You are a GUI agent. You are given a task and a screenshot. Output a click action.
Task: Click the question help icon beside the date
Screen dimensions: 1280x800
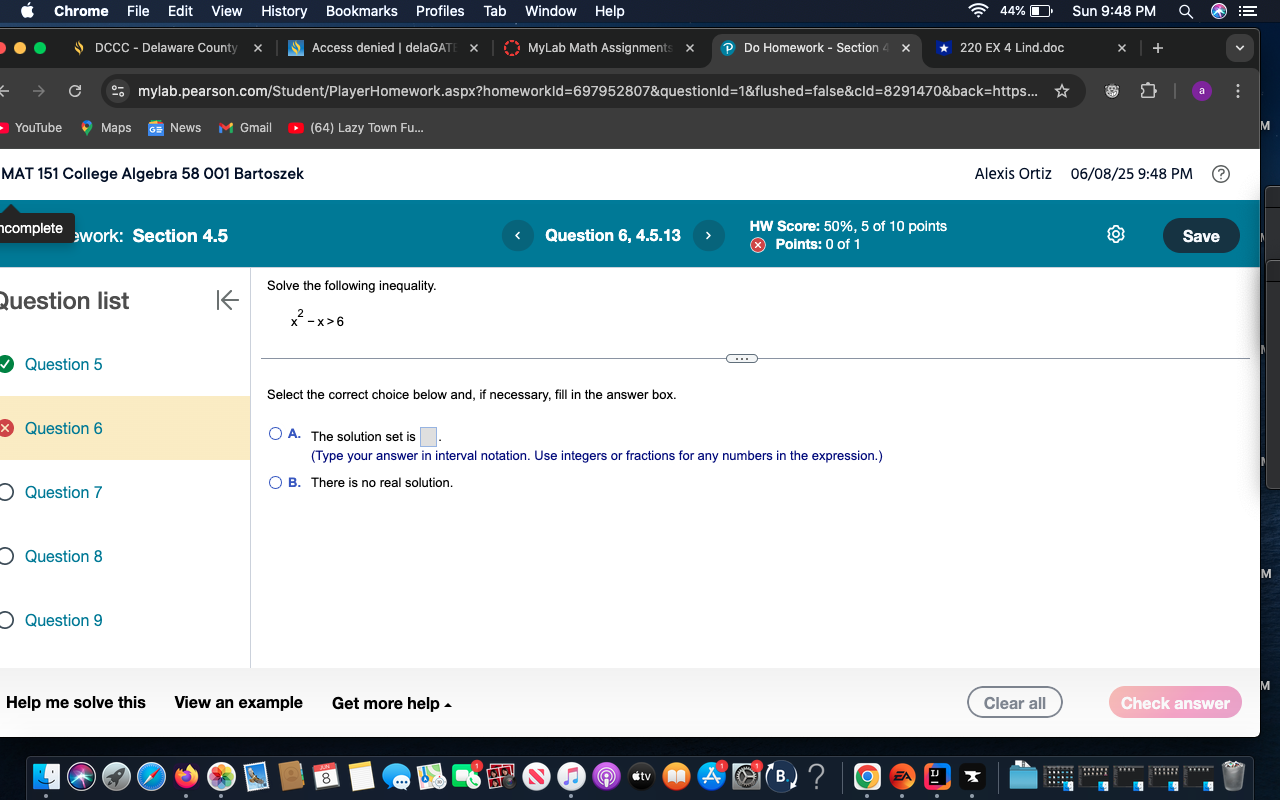coord(1220,174)
